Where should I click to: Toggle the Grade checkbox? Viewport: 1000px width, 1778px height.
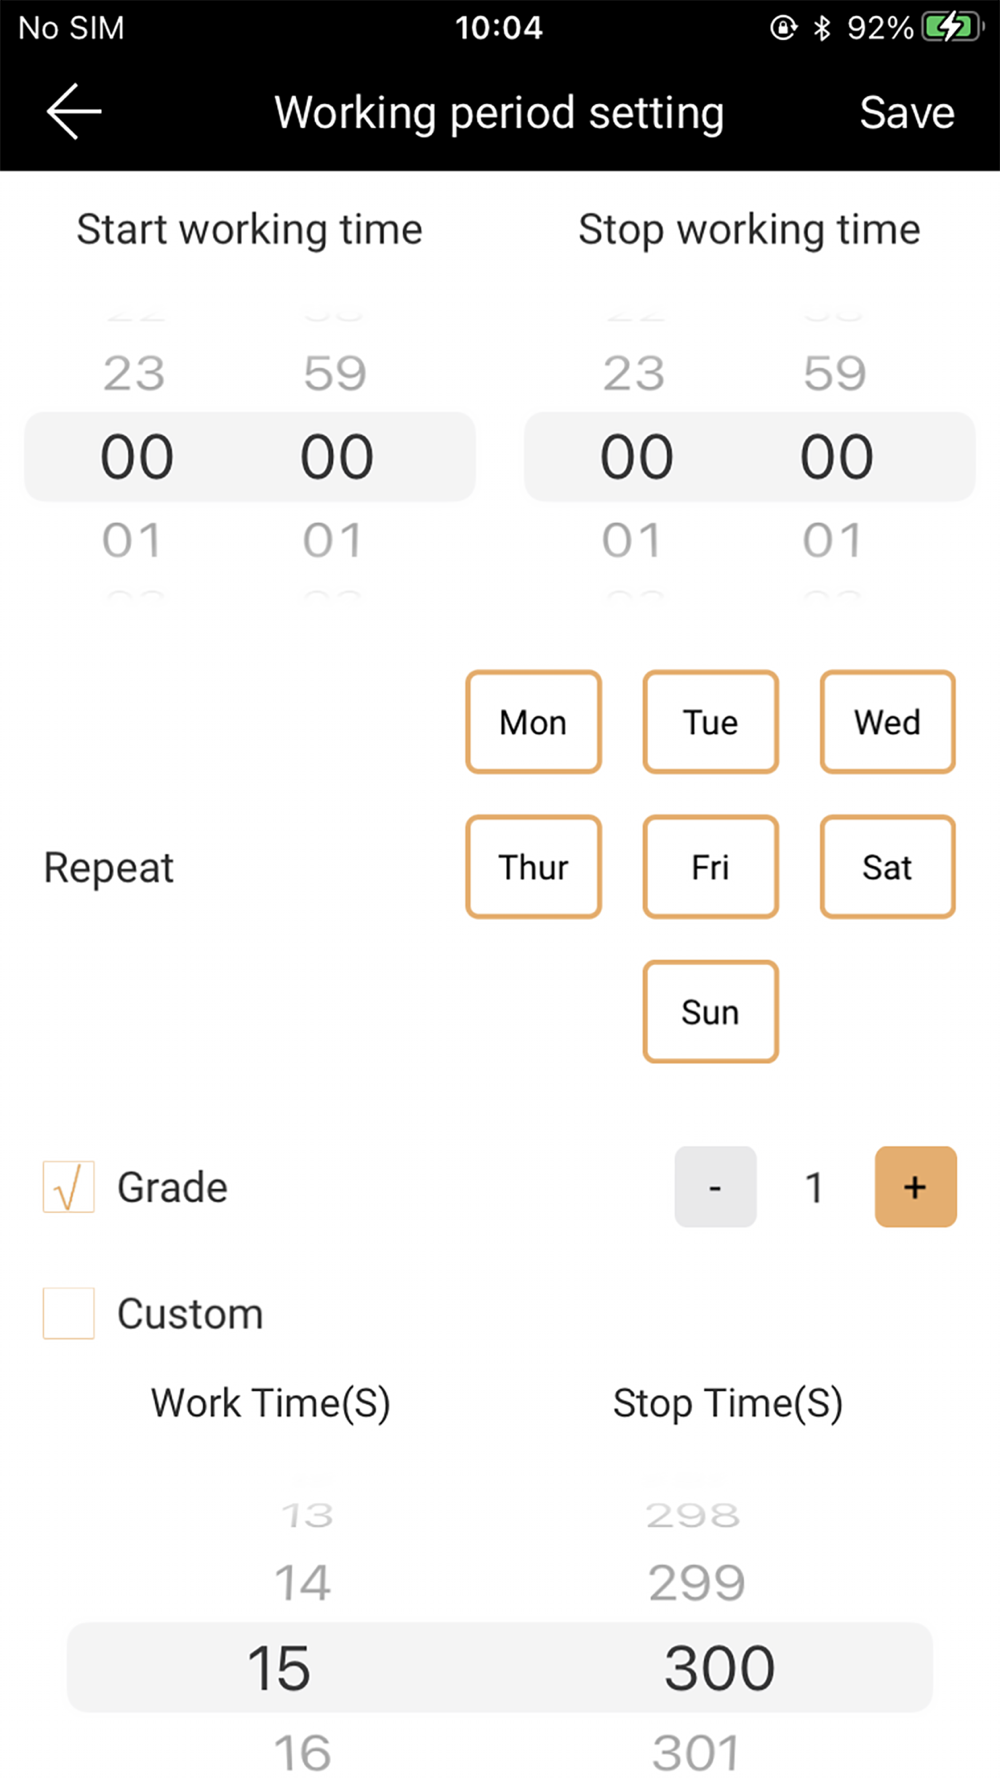[69, 1187]
